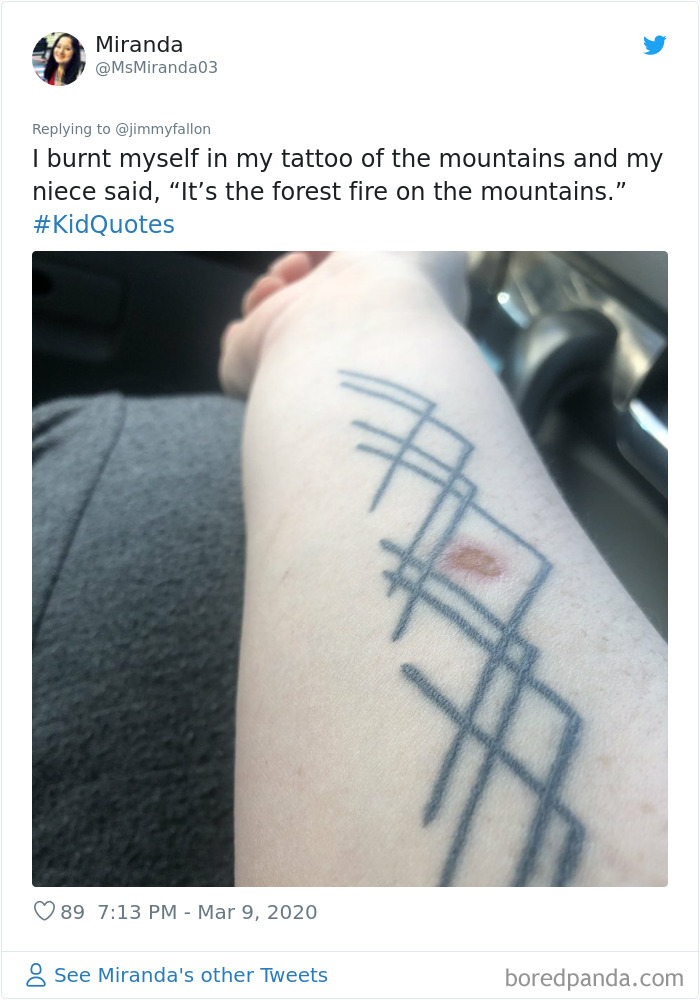The image size is (700, 1000).
Task: Open the tattooed arm photo
Action: [x=350, y=569]
